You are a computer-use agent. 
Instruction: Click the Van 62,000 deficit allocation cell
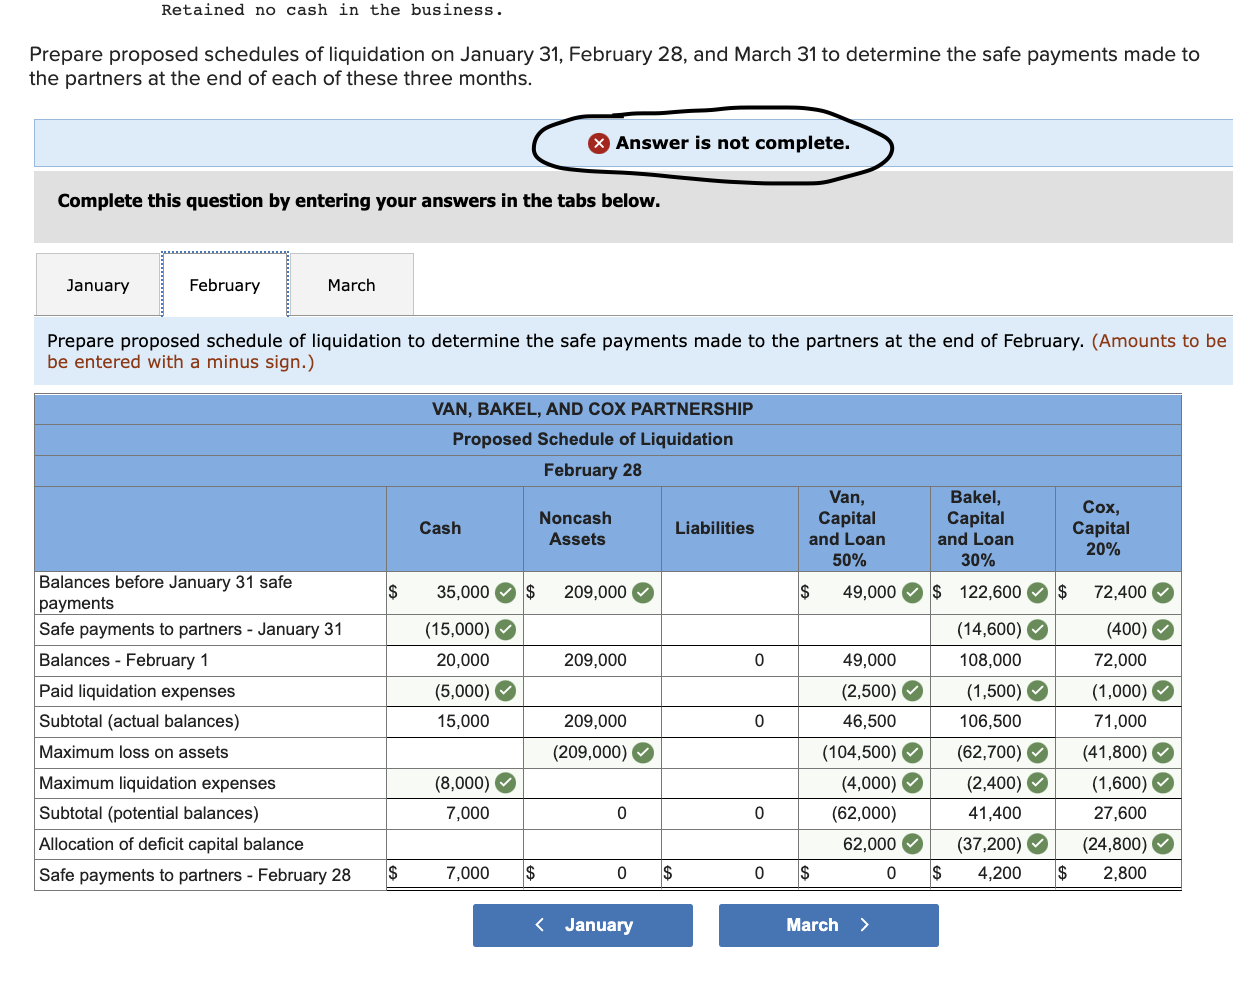865,844
